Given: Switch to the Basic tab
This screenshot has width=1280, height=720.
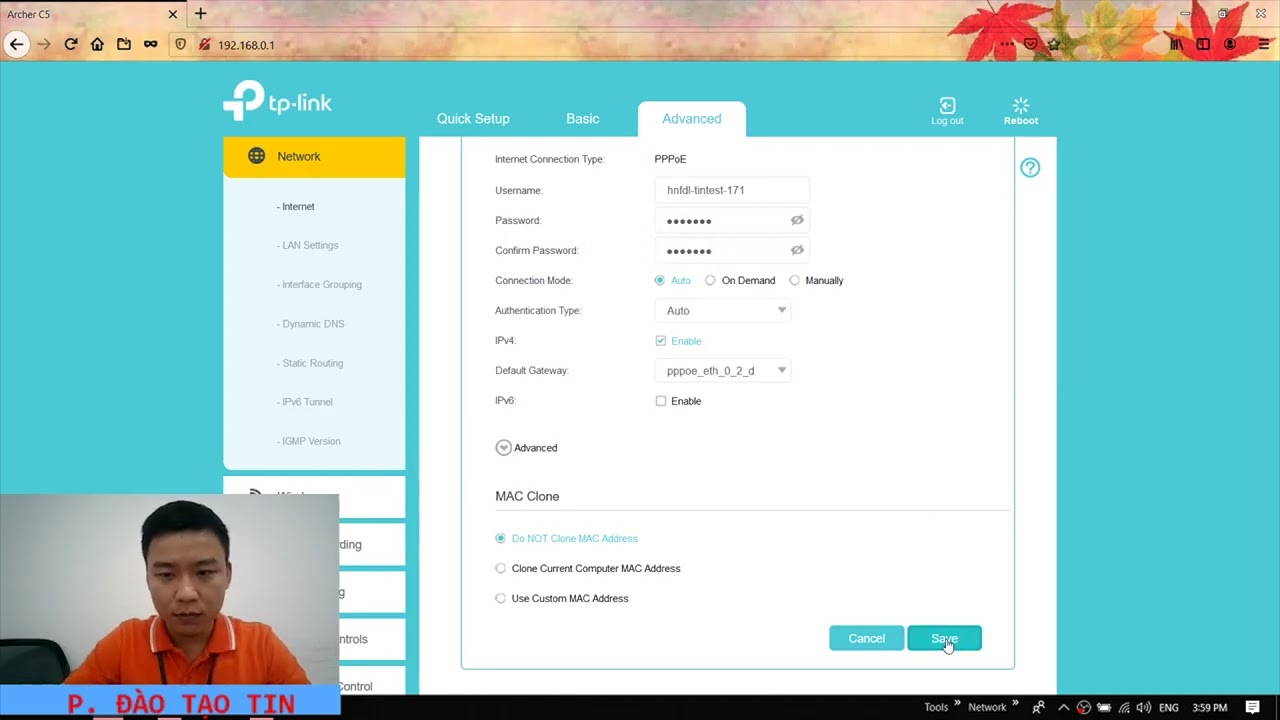Looking at the screenshot, I should [x=583, y=118].
